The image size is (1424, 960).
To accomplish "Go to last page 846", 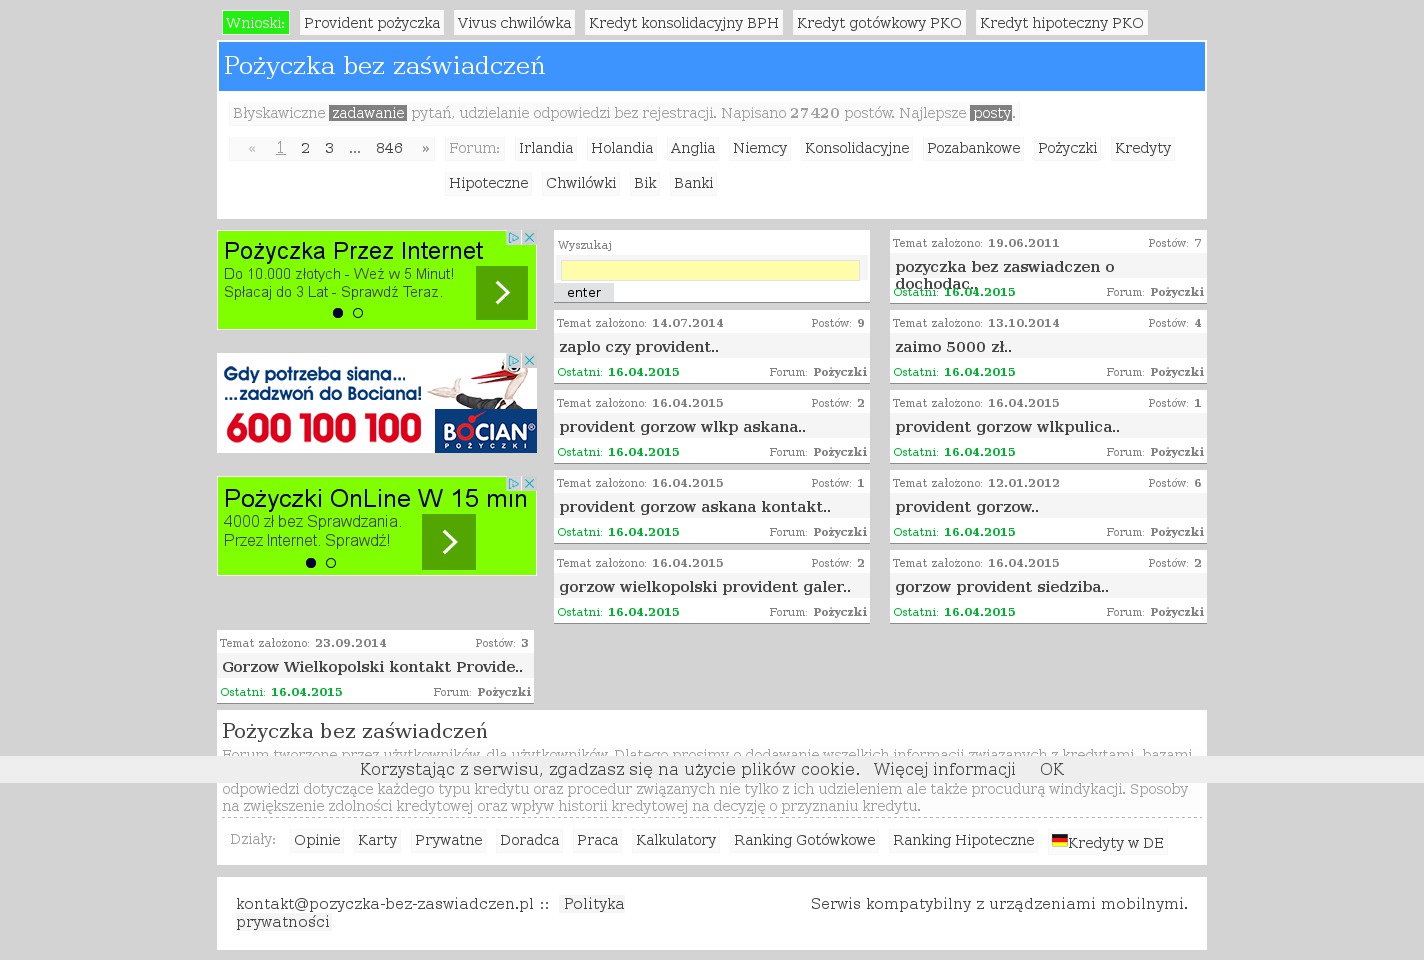I will 389,149.
